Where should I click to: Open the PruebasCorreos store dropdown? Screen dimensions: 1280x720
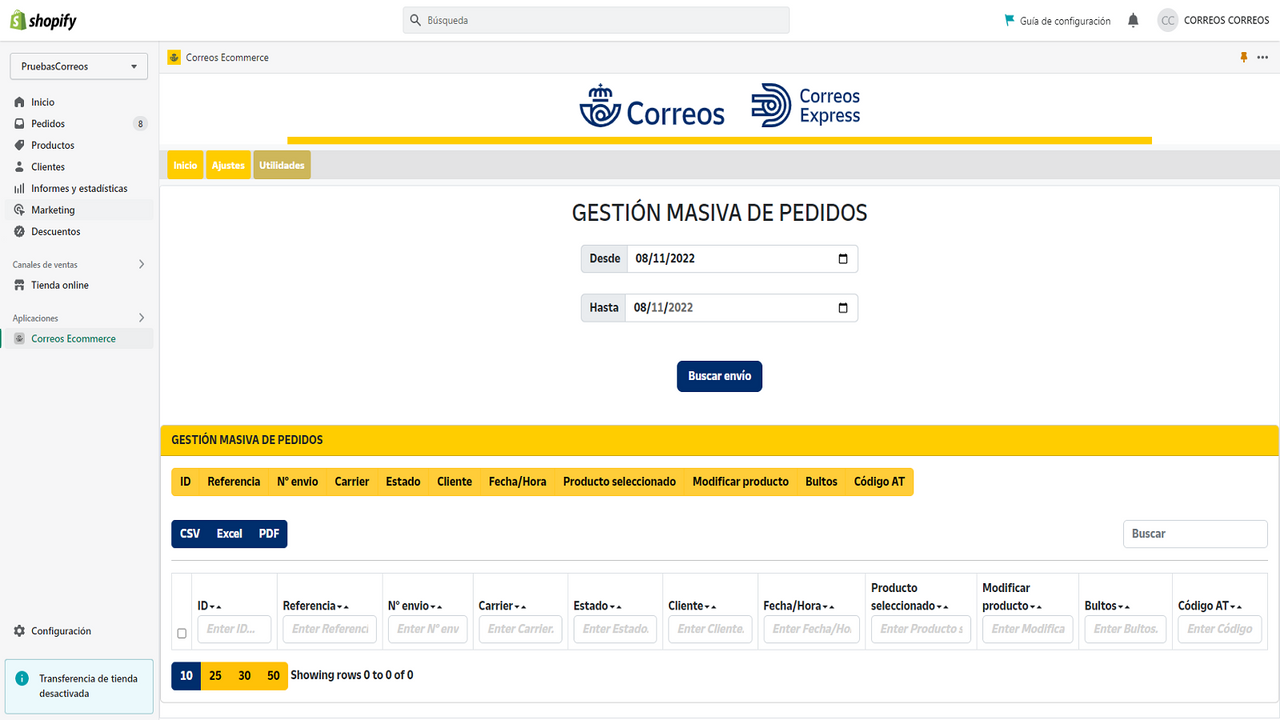click(79, 67)
